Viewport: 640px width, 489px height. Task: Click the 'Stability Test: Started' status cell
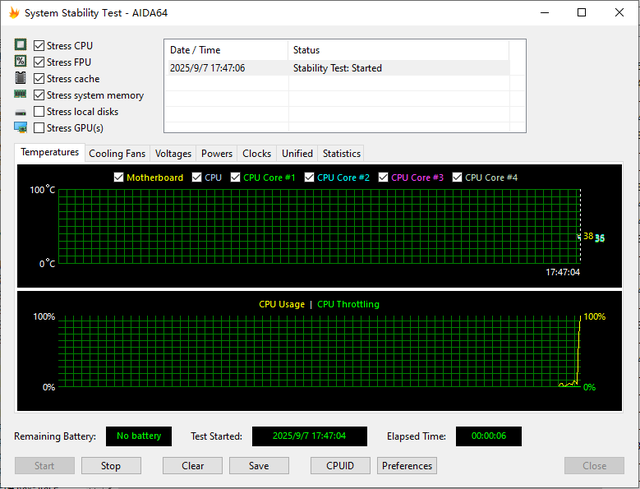click(x=338, y=68)
